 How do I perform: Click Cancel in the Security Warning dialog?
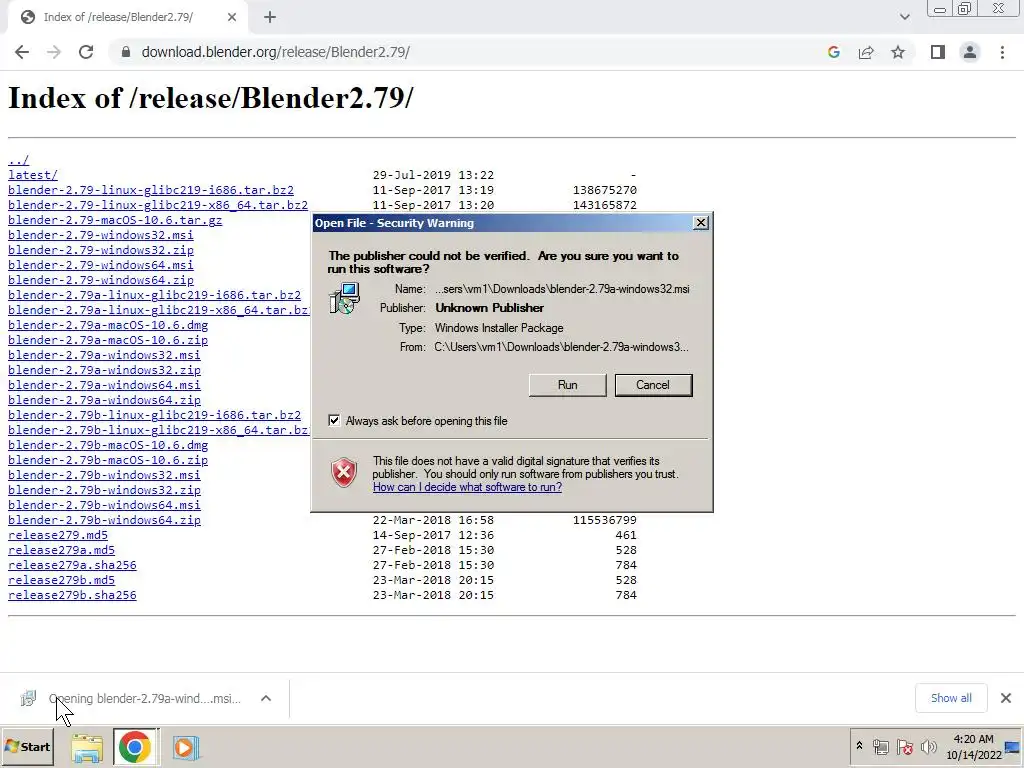(653, 385)
